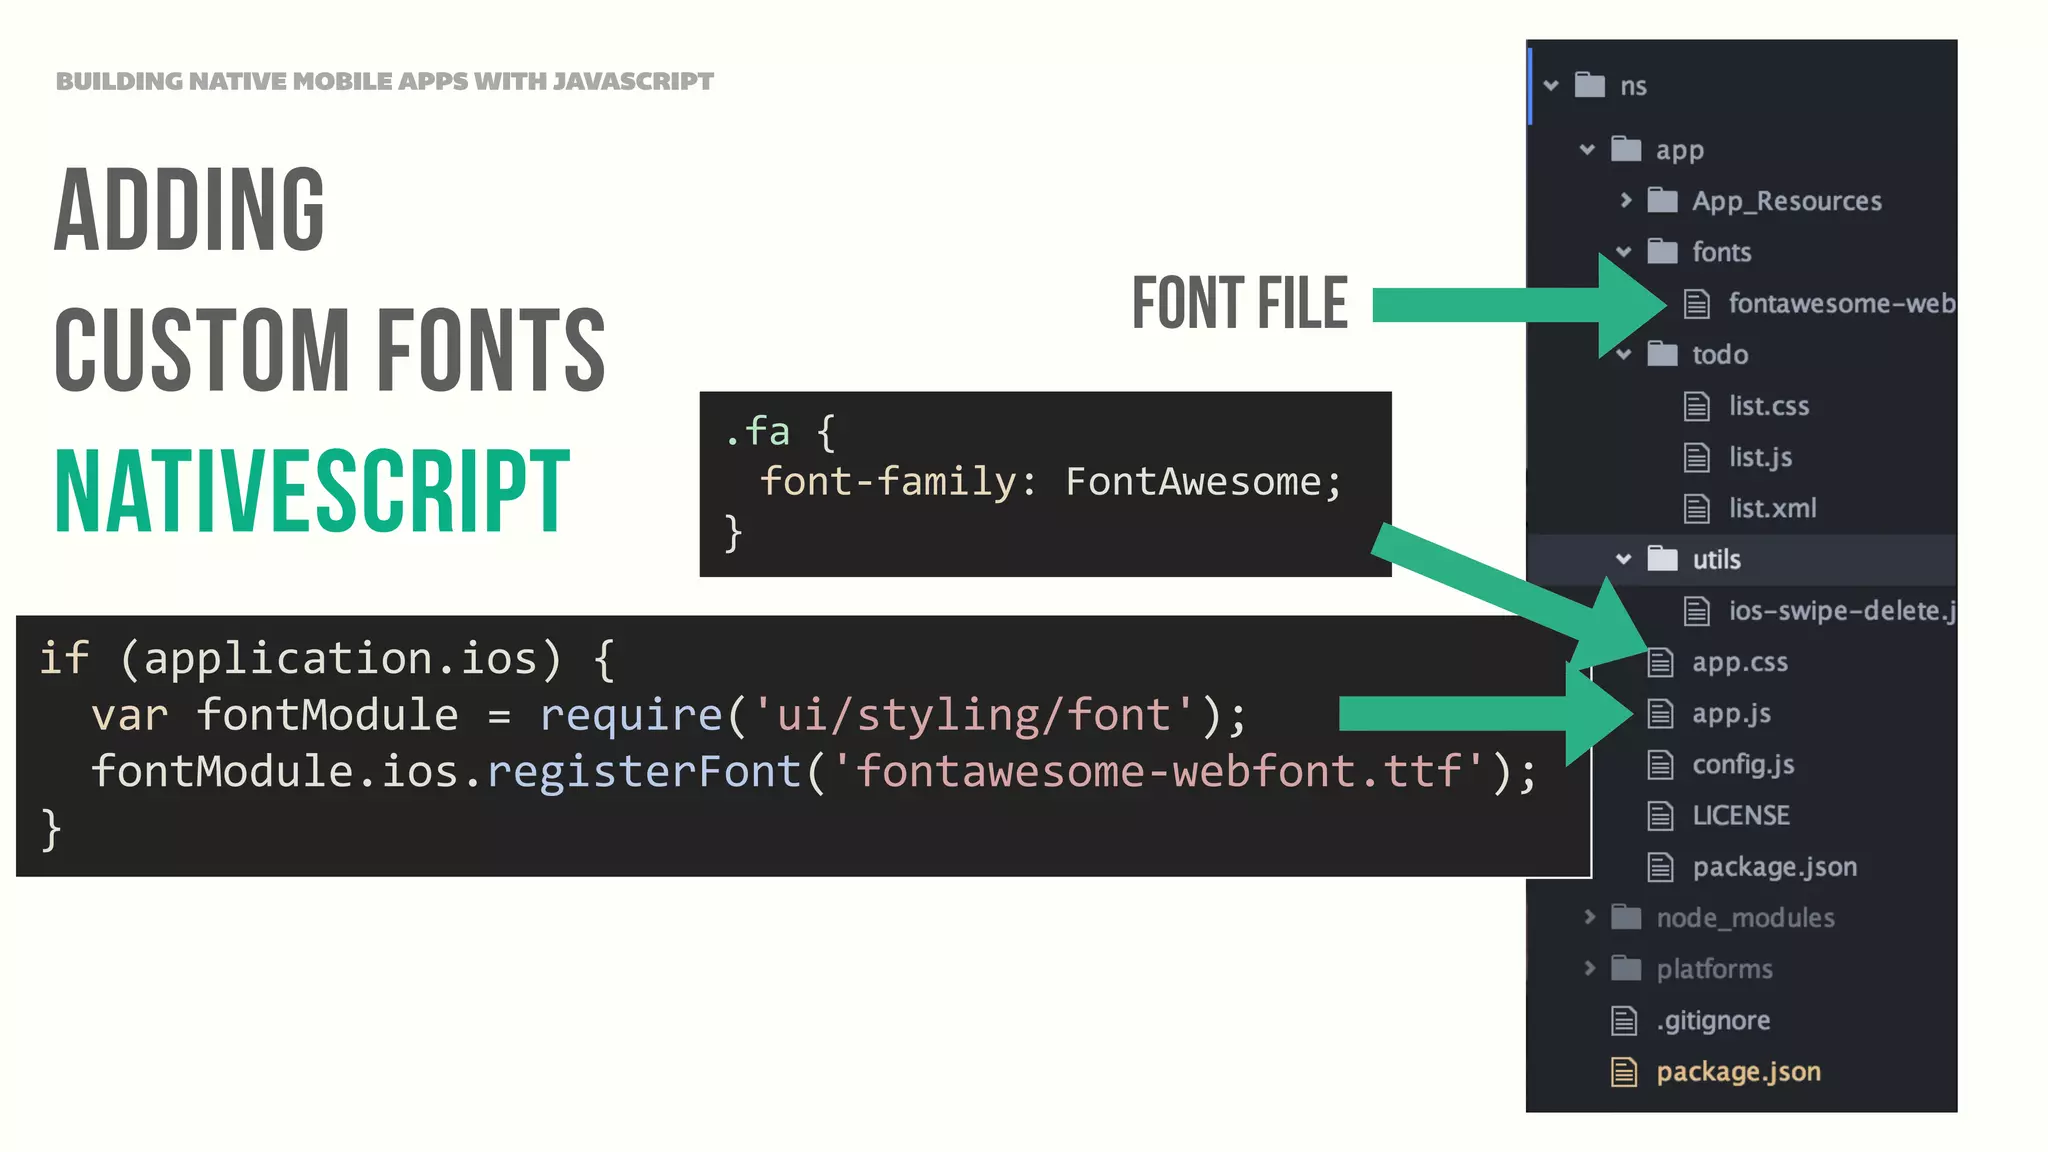The width and height of the screenshot is (2048, 1152).
Task: Open the App_Resources folder label
Action: pyautogui.click(x=1787, y=201)
